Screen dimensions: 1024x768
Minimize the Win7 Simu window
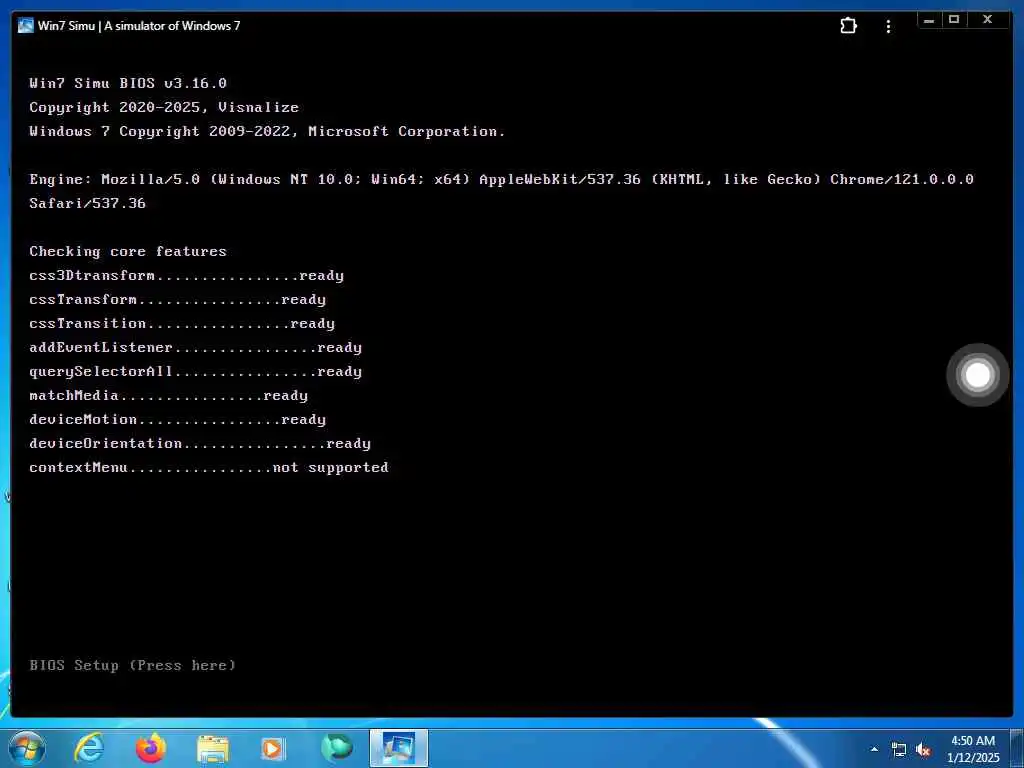tap(929, 20)
